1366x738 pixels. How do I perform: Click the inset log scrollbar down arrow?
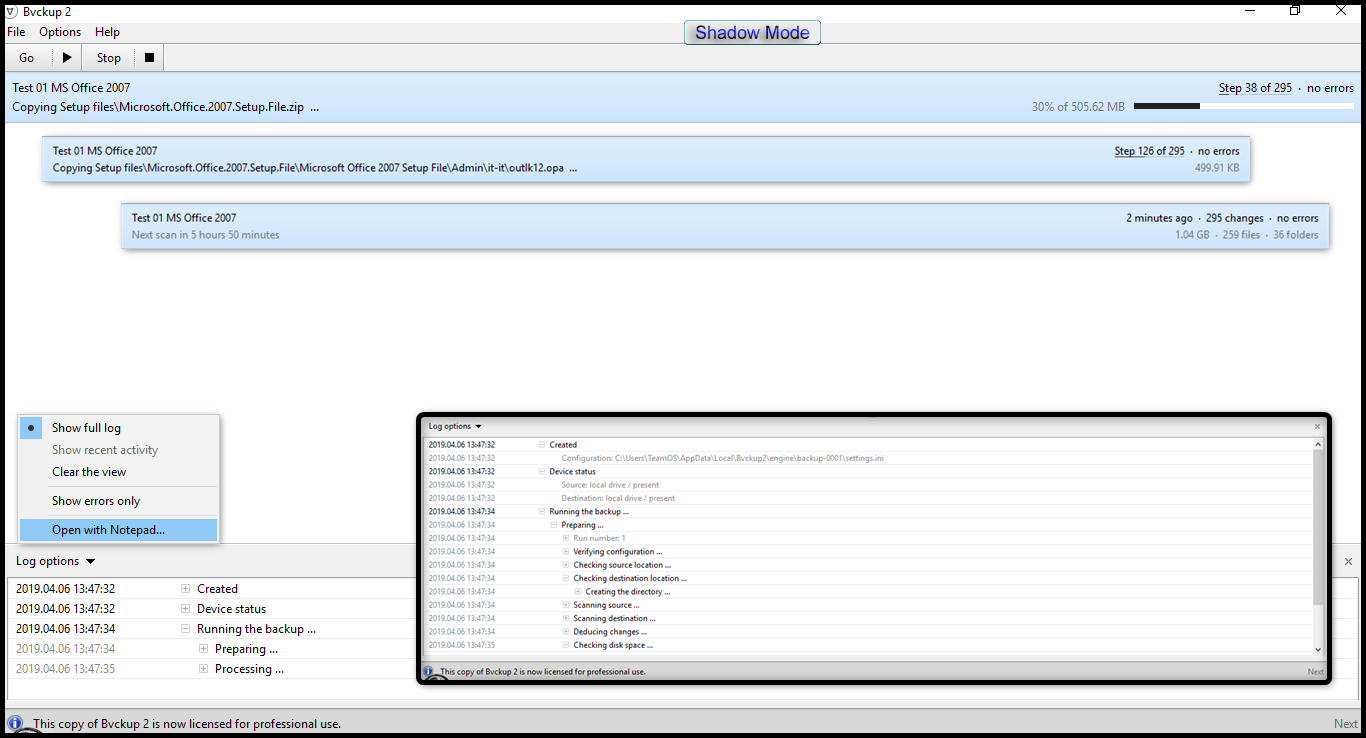coord(1318,649)
